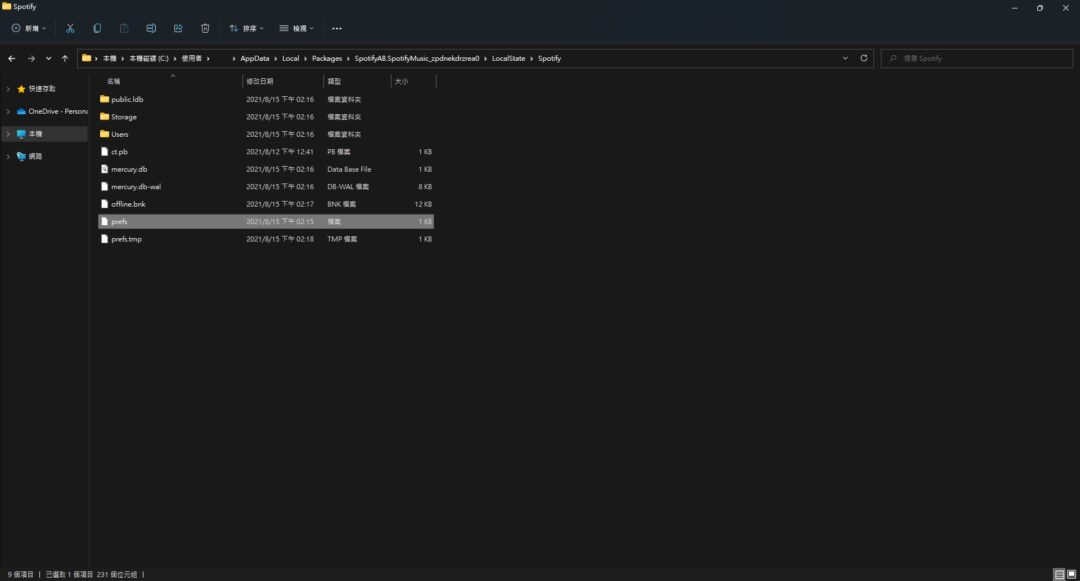
Task: Expand the OneDrive - Personal tree node
Action: 8,112
